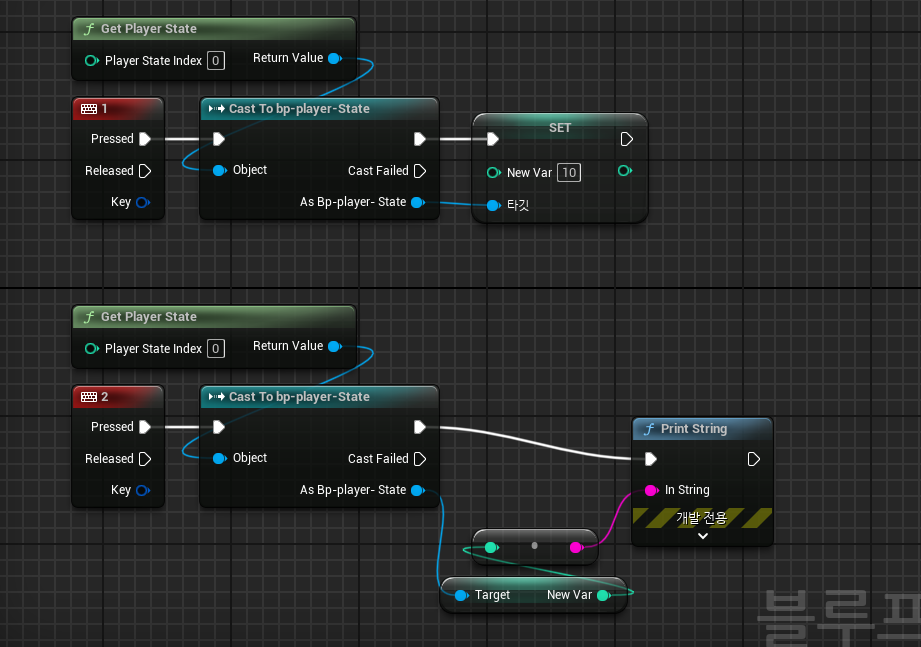921x647 pixels.
Task: Select the top Cast To bp-player-State node title
Action: point(299,109)
